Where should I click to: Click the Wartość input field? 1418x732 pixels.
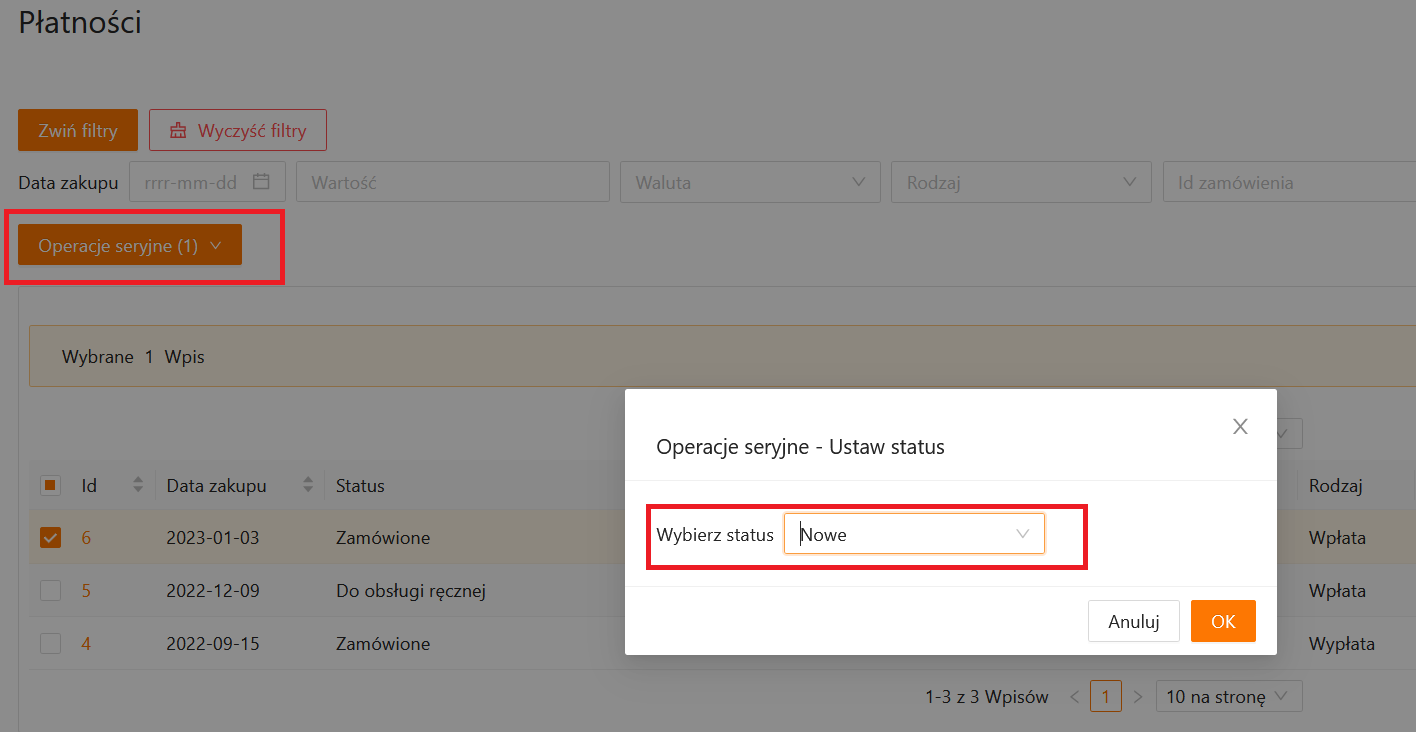[452, 183]
